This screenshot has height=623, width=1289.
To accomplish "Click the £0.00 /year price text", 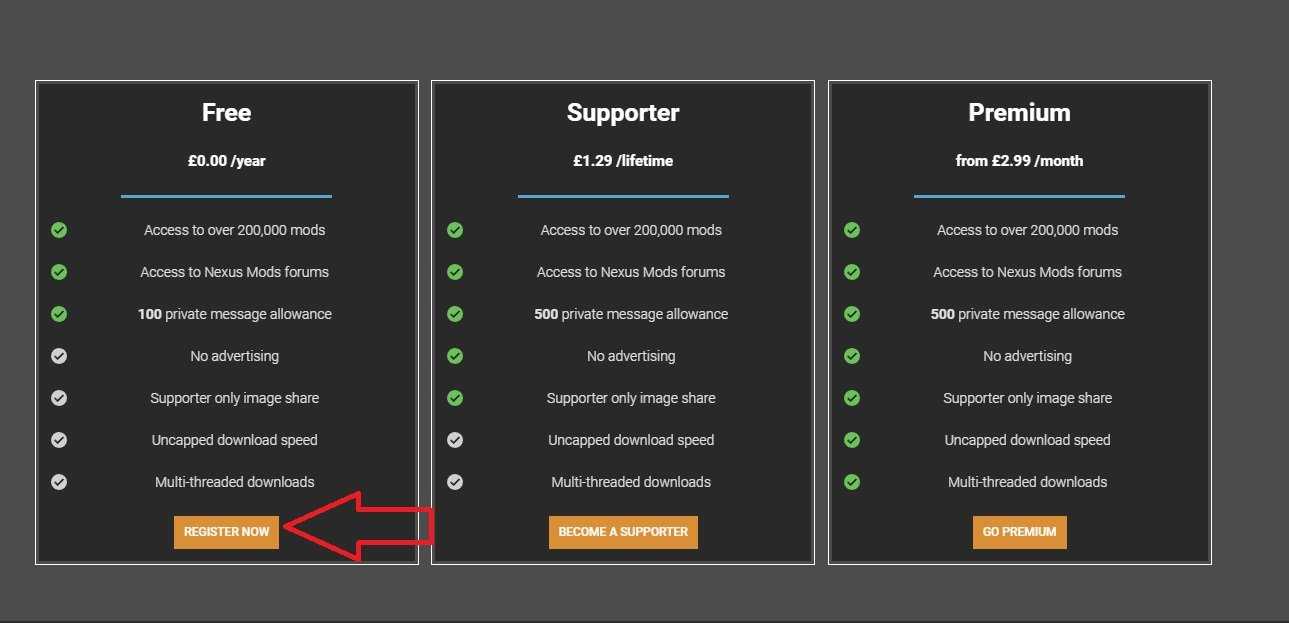I will (226, 161).
